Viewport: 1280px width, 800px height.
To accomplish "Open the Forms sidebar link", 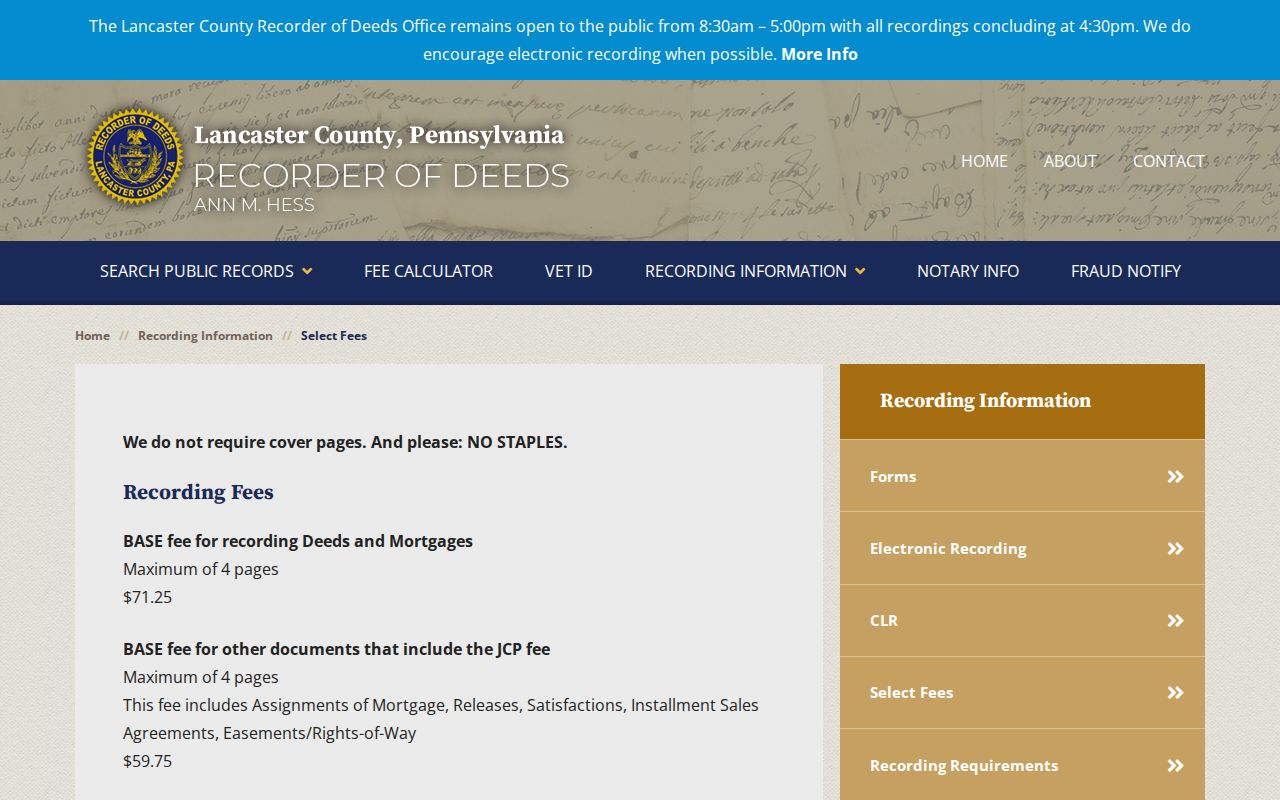I will point(1022,476).
